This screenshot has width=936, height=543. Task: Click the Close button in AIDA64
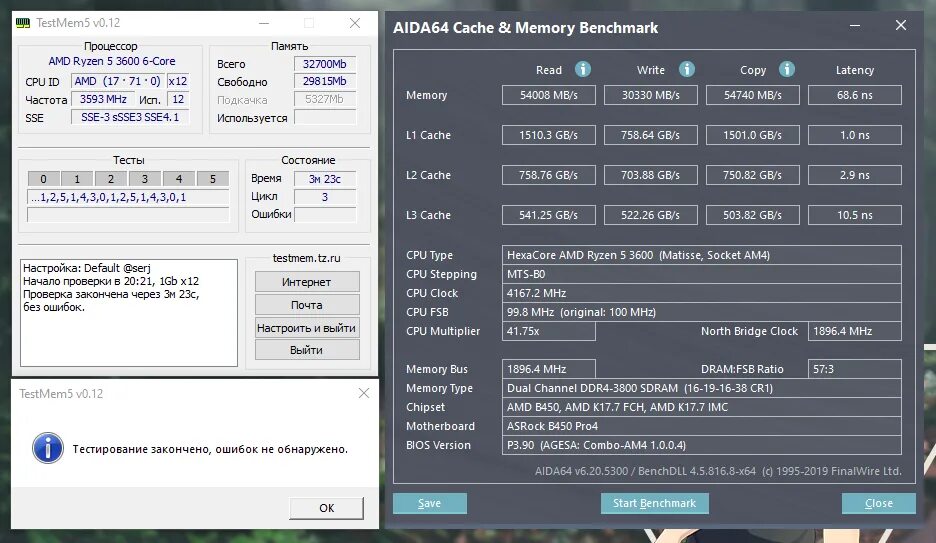coord(879,503)
